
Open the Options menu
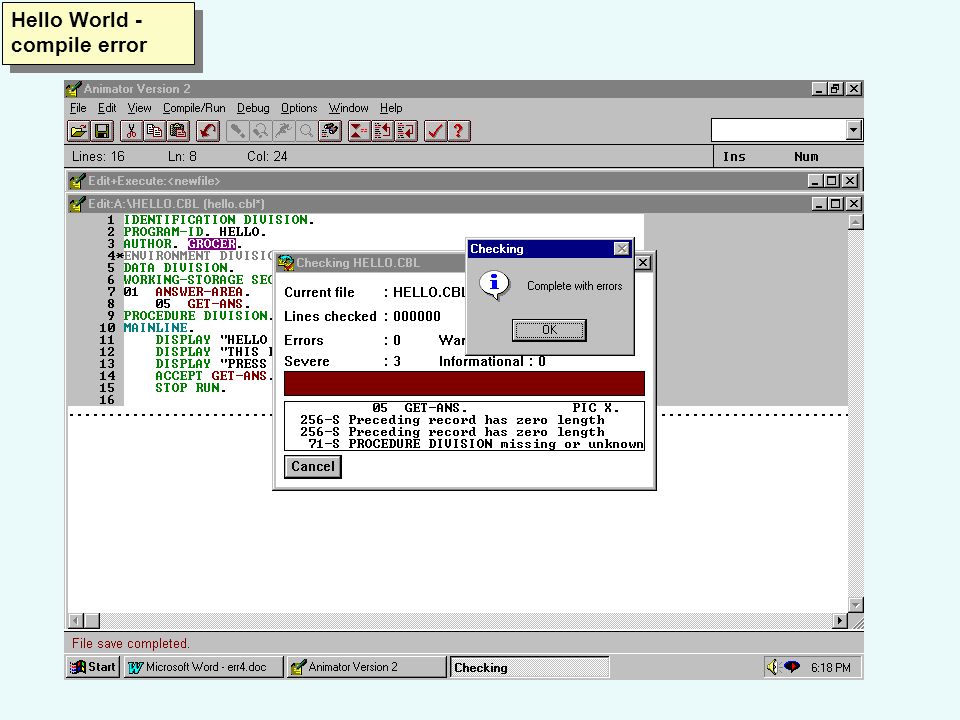(299, 108)
